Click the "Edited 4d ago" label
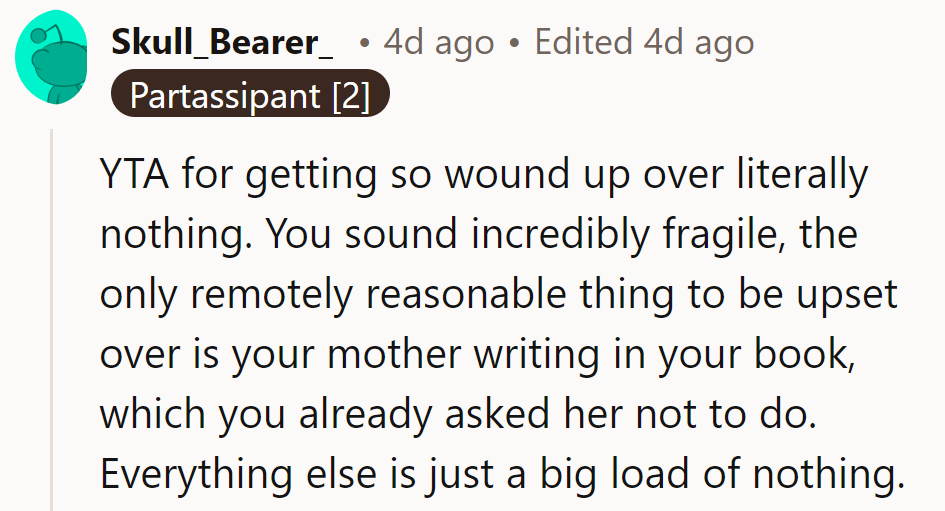The width and height of the screenshot is (945, 511). click(644, 42)
